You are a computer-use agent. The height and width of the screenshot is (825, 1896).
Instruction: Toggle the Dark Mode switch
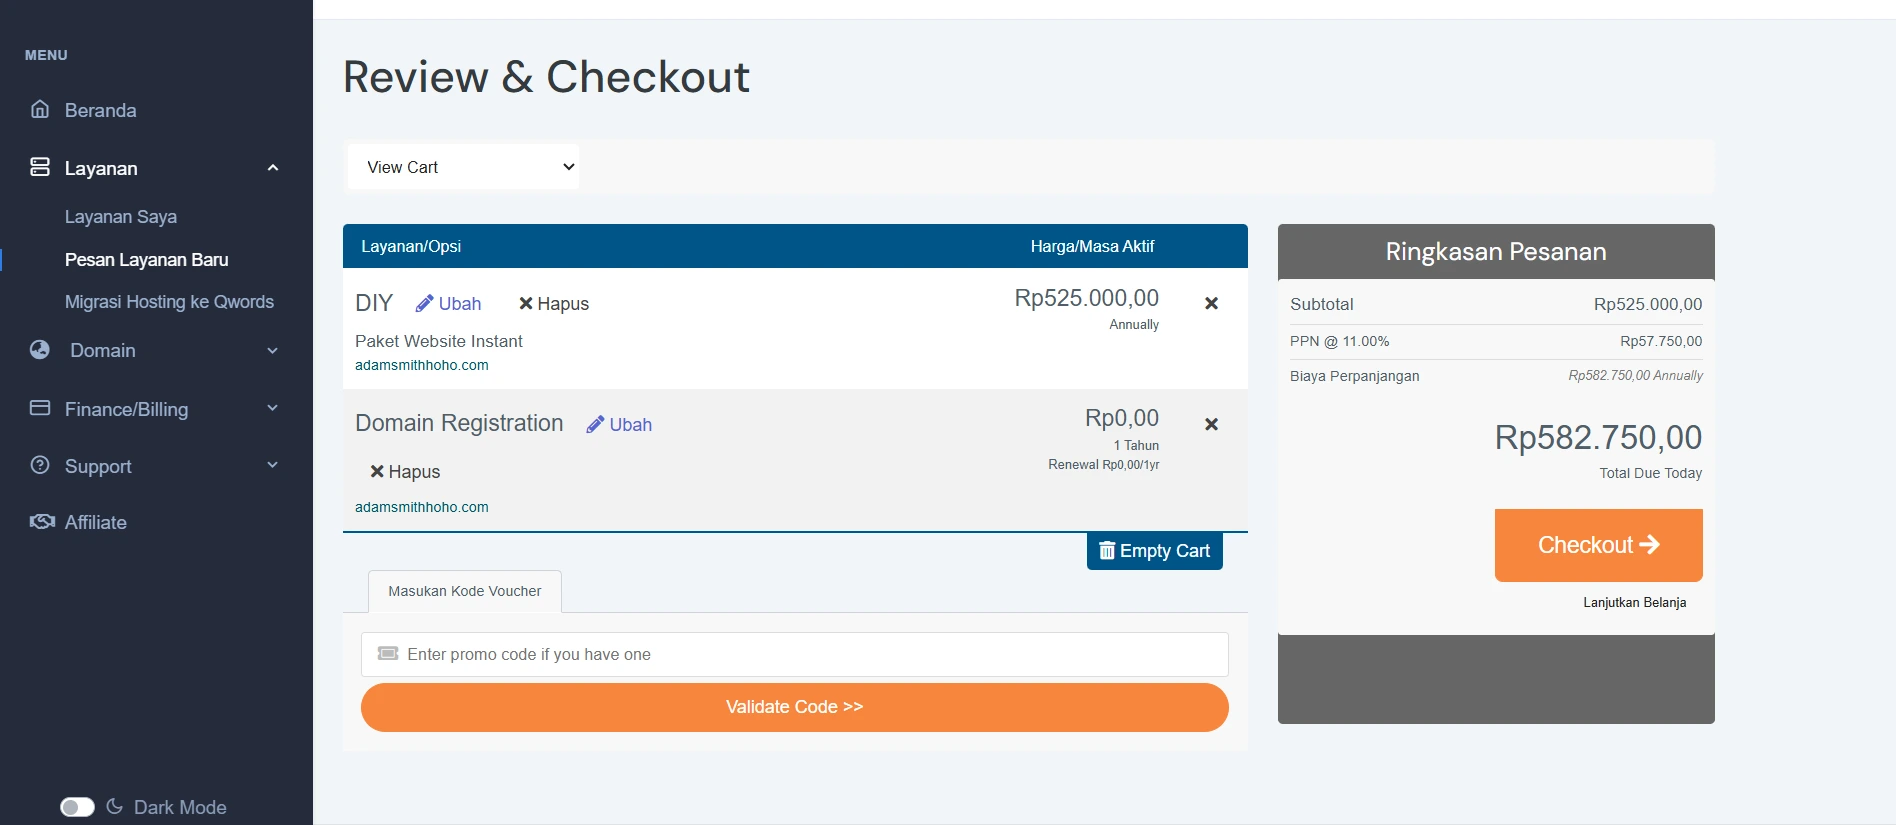[x=77, y=807]
